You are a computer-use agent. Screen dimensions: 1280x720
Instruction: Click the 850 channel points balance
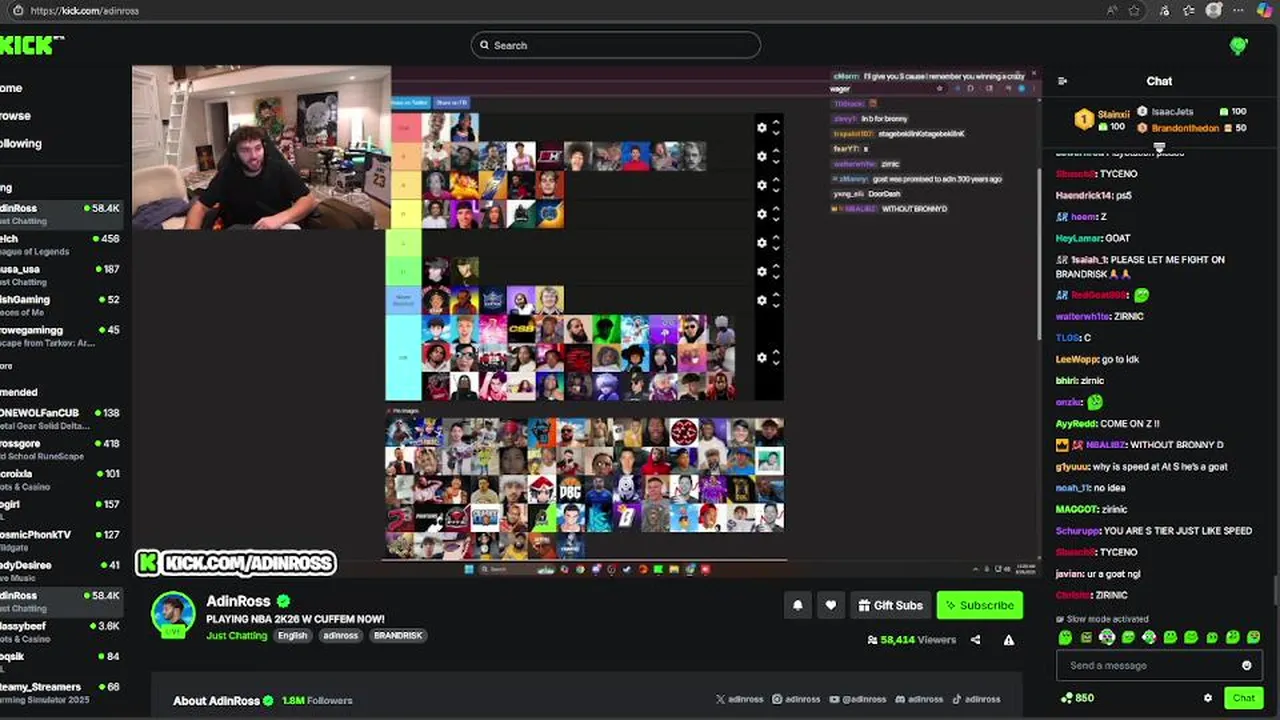pos(1077,698)
